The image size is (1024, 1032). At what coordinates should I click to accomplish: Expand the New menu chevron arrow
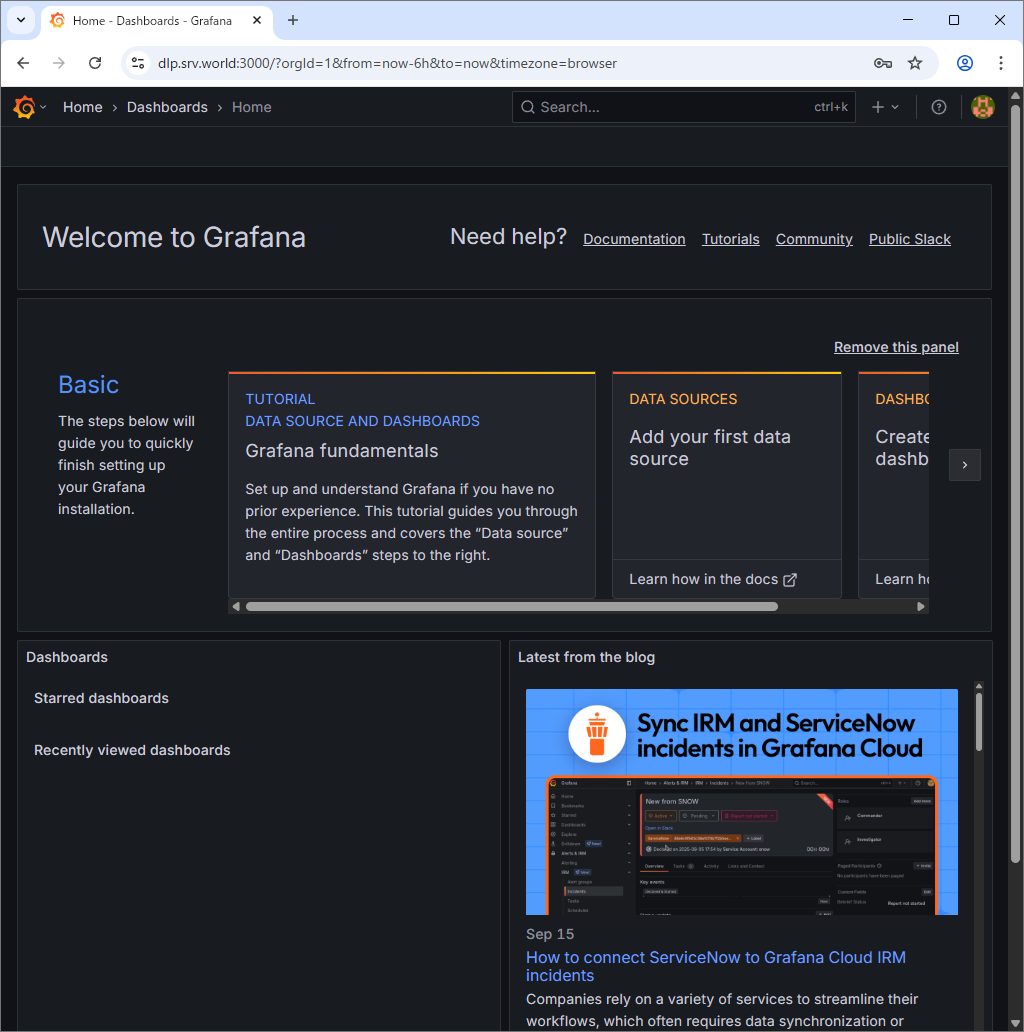895,107
